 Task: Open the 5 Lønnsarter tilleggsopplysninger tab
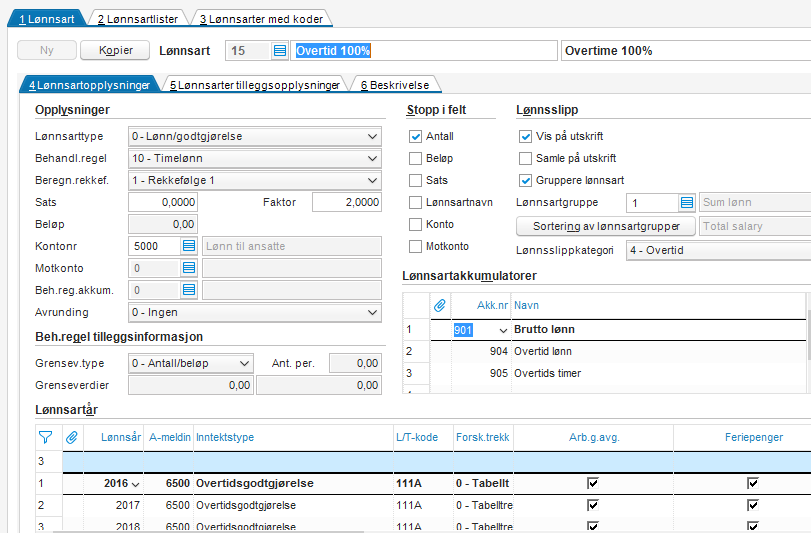pos(255,85)
